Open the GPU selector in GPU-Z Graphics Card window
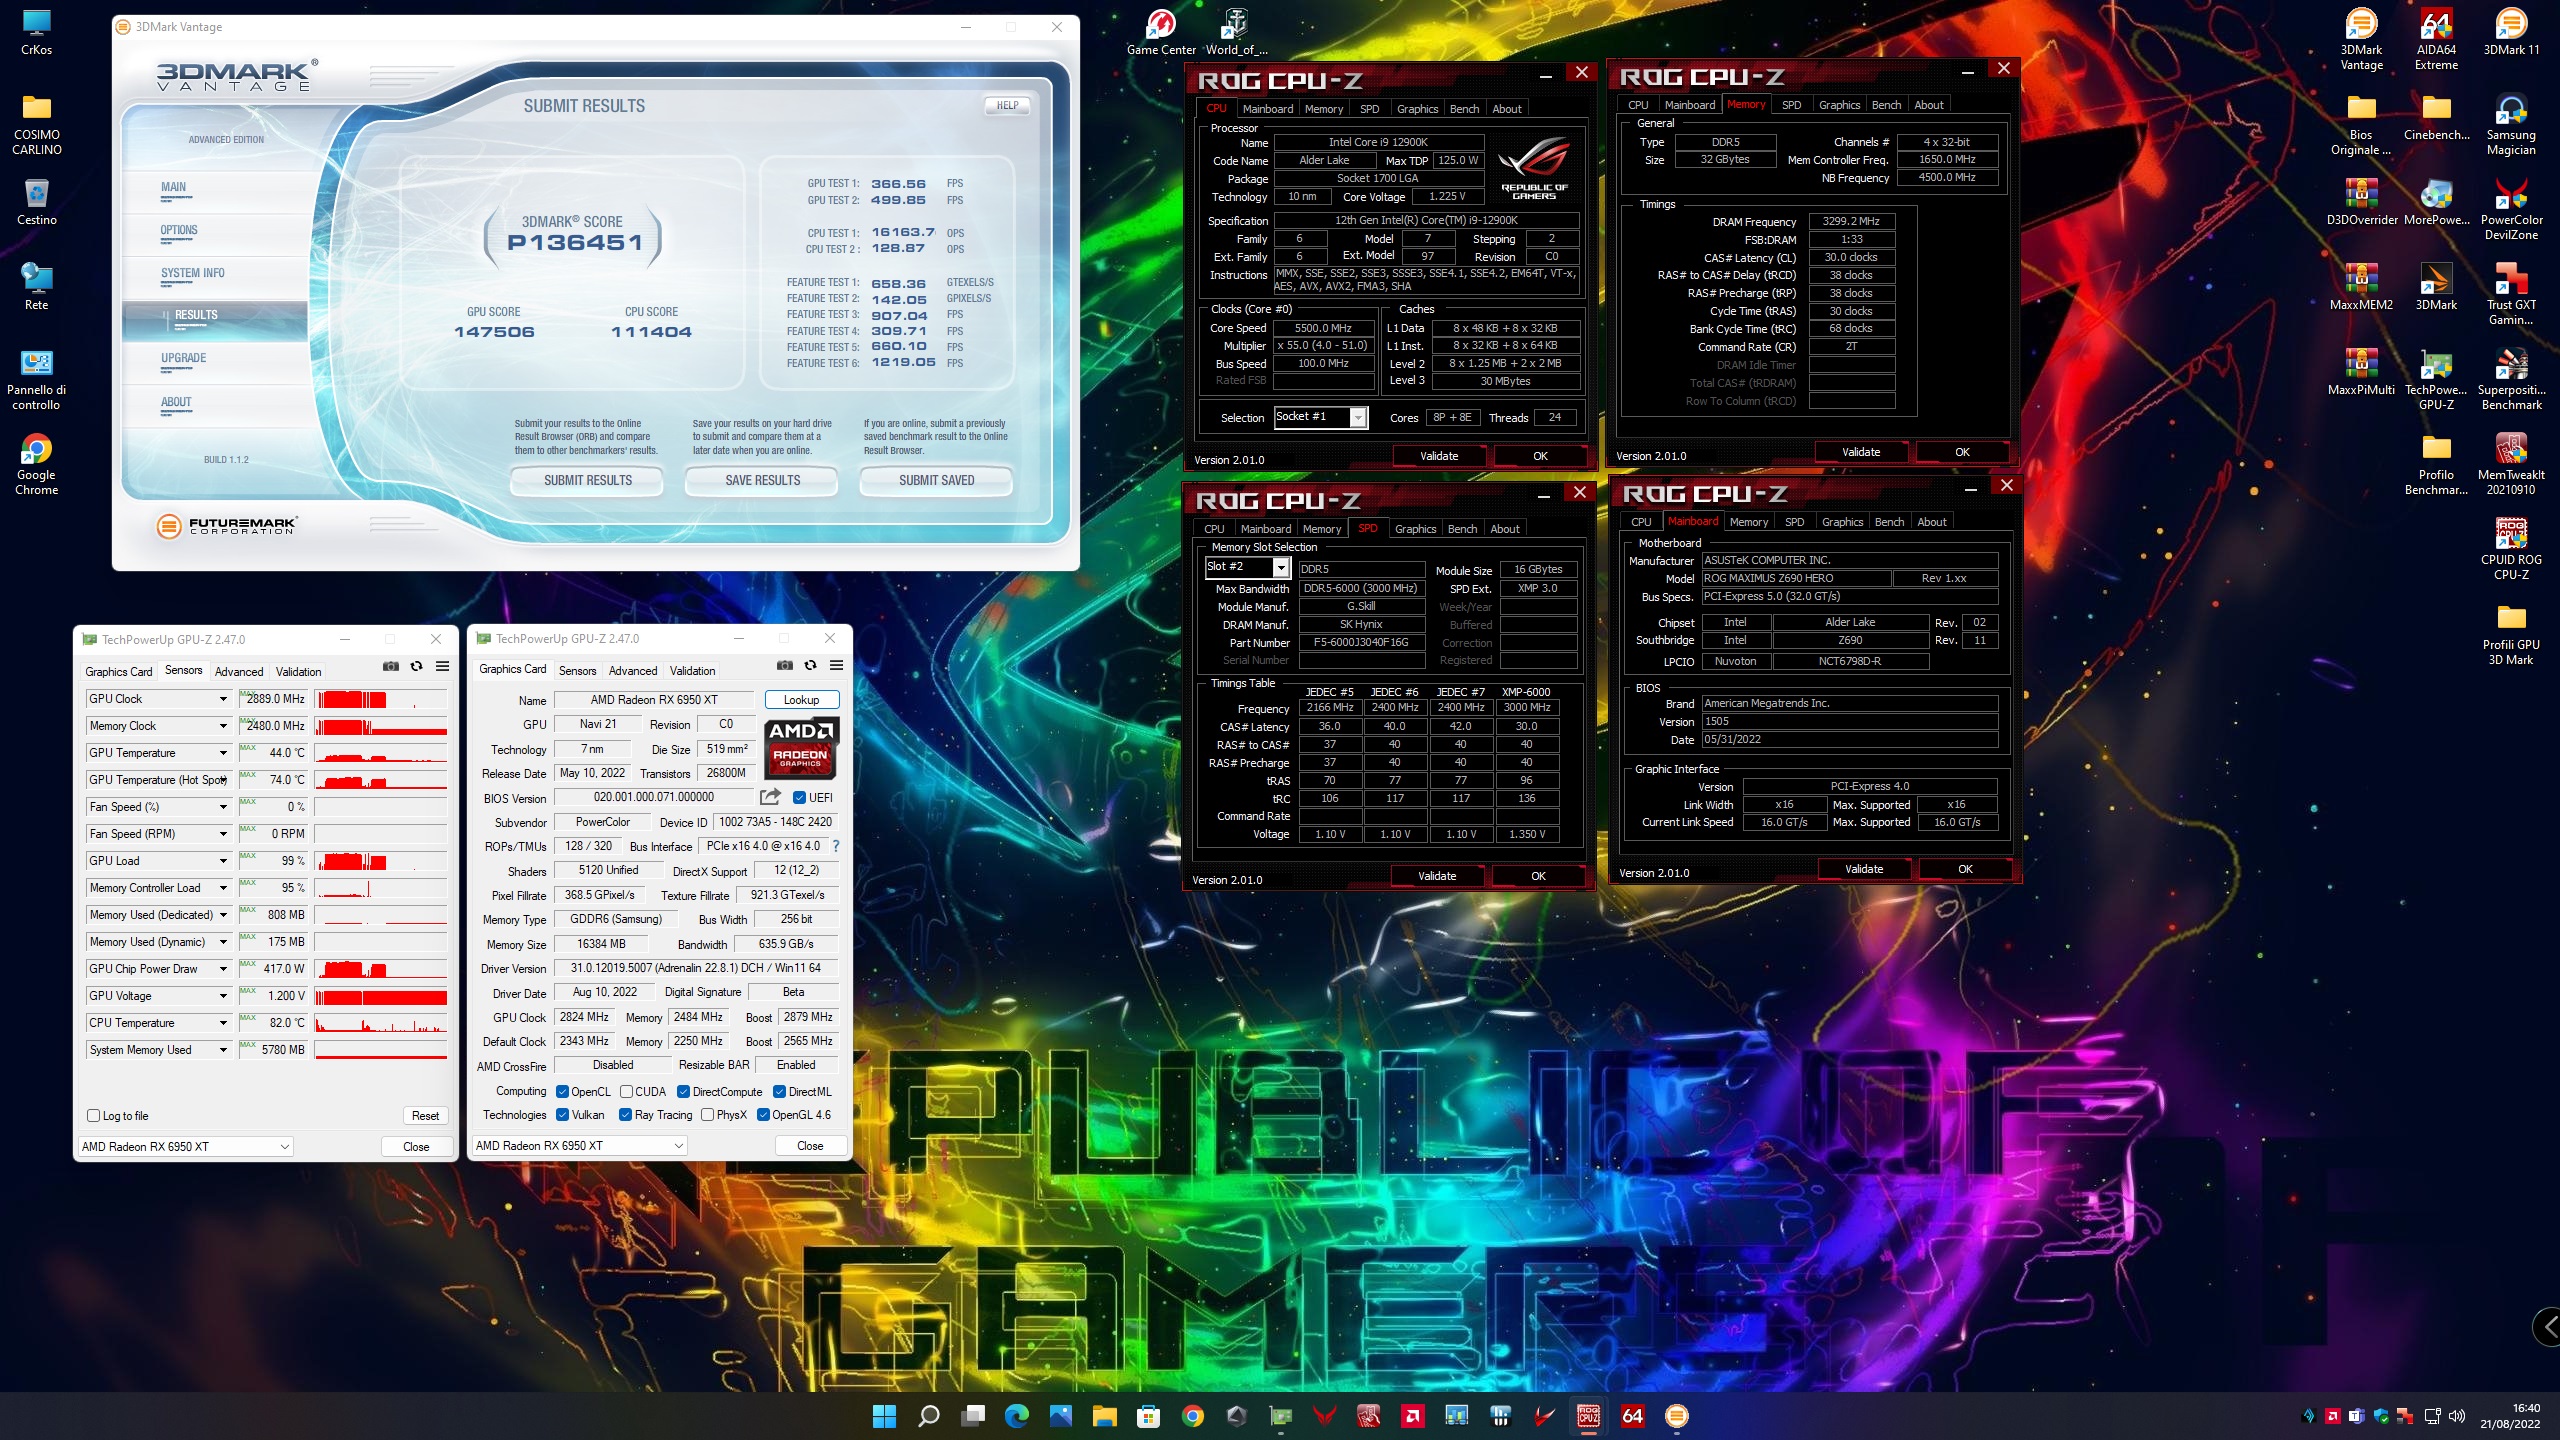This screenshot has height=1440, width=2560. click(579, 1146)
